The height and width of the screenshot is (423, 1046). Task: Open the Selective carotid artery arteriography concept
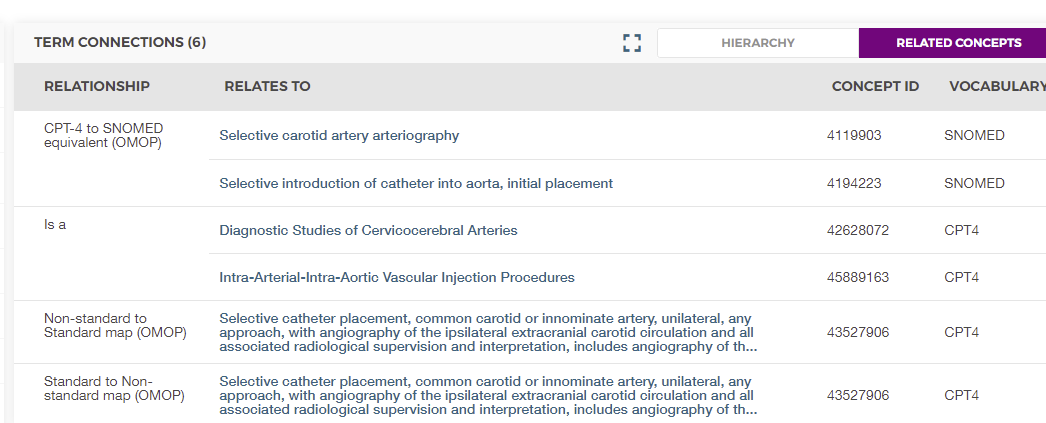click(x=339, y=135)
